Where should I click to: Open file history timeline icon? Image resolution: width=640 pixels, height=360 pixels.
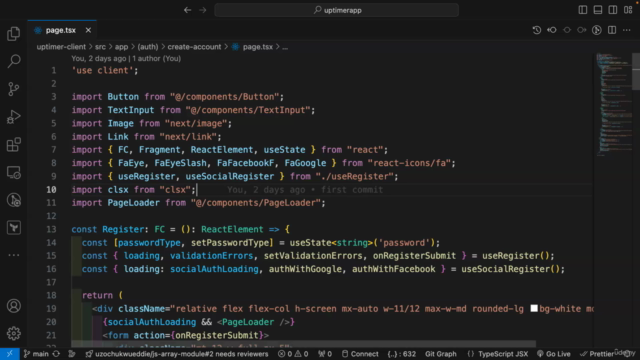[537, 30]
